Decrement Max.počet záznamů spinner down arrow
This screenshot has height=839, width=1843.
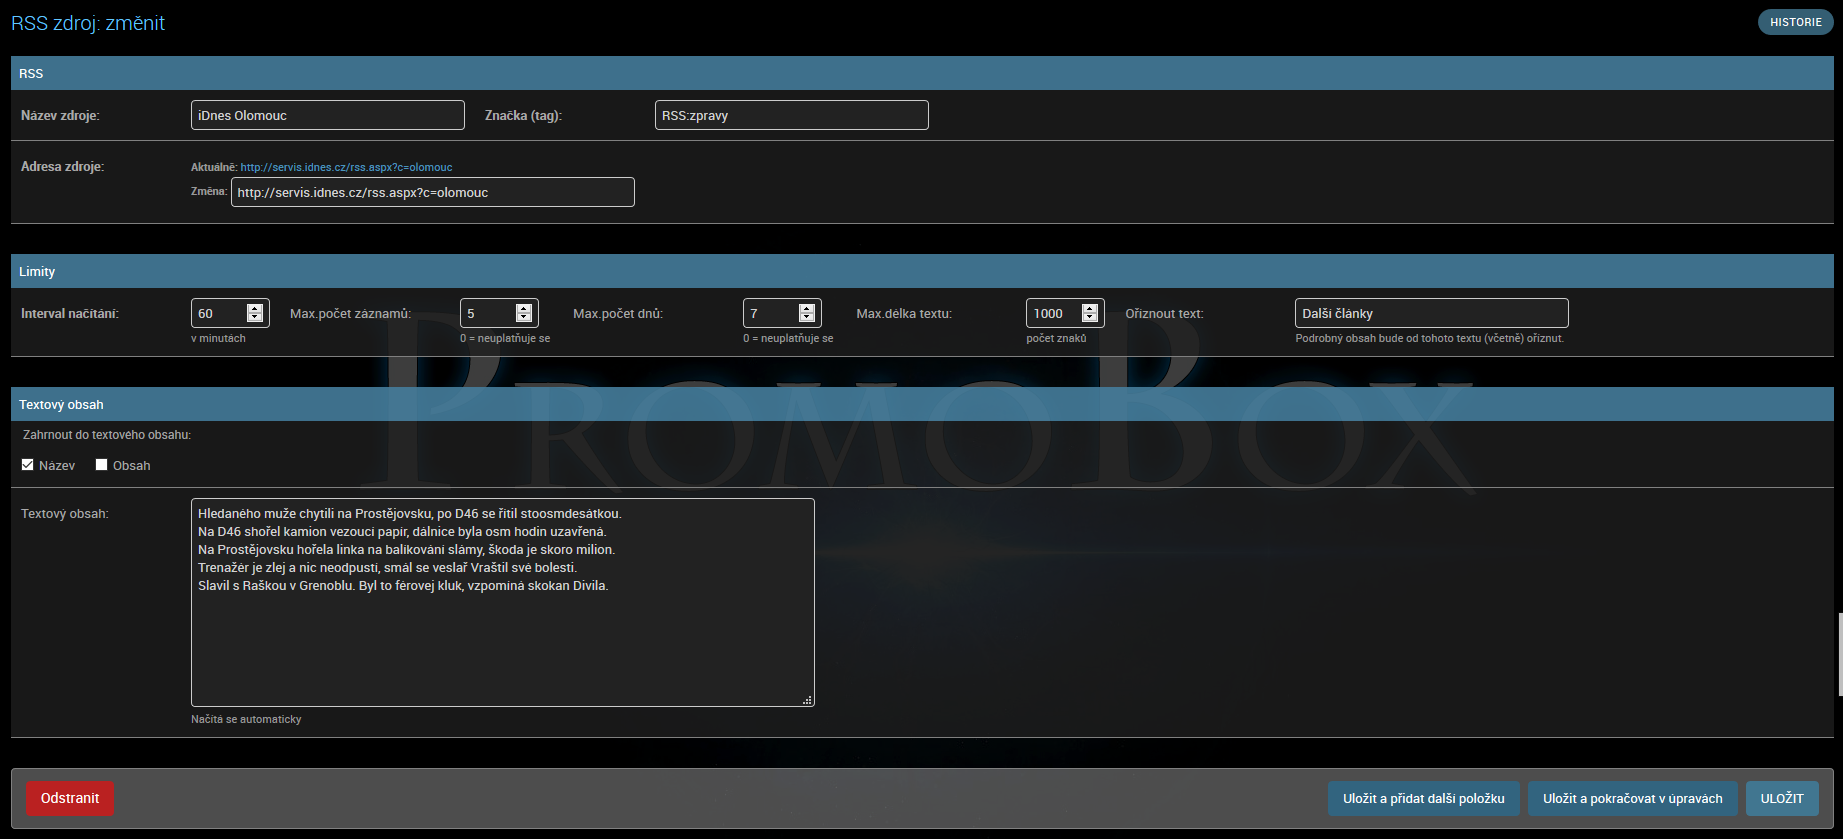click(x=524, y=318)
